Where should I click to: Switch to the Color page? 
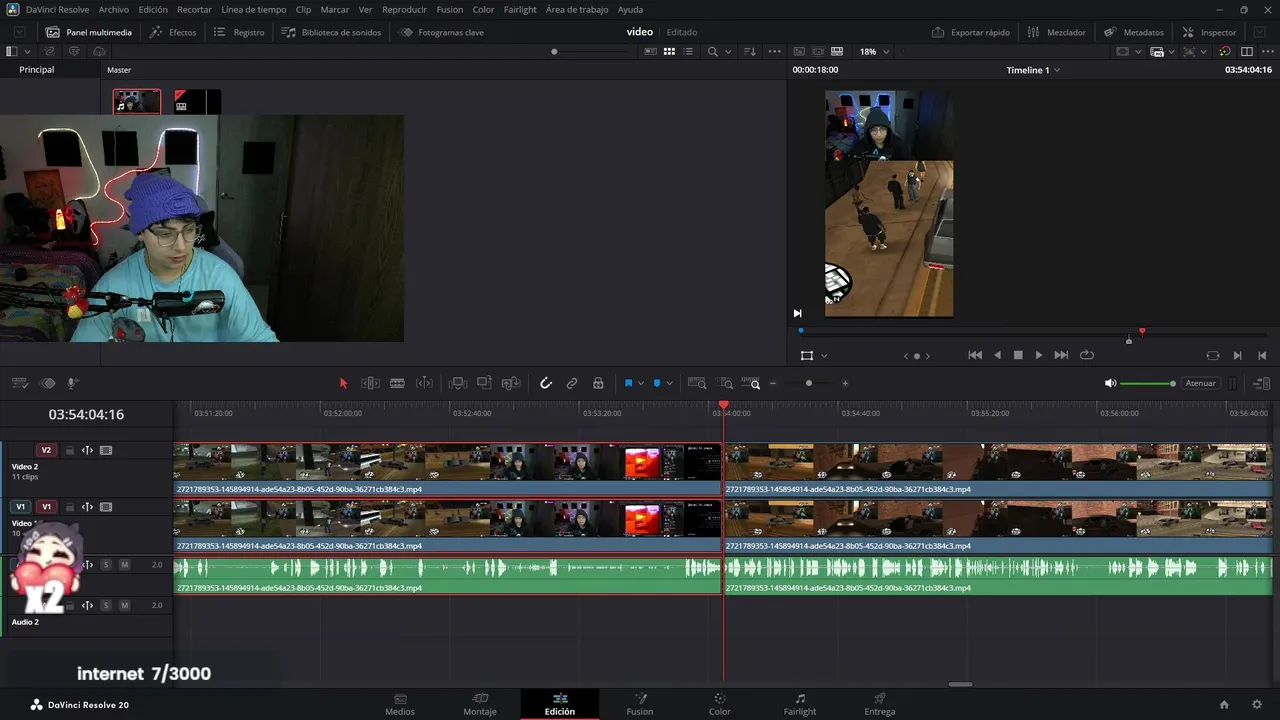coord(719,704)
